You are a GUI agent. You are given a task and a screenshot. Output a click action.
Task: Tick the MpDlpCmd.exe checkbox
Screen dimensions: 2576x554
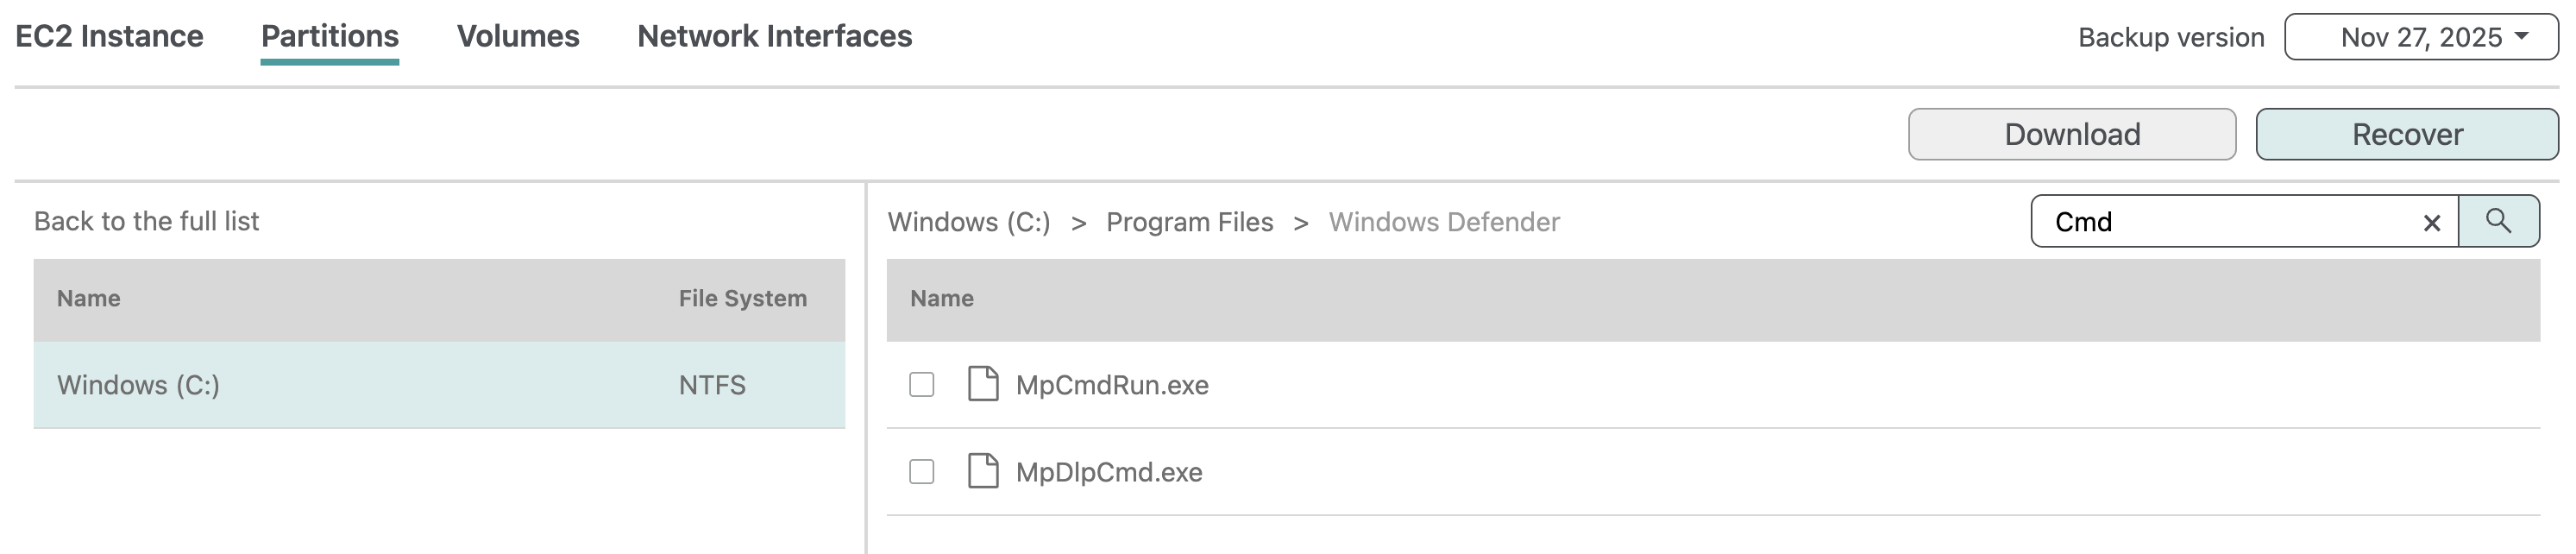921,471
